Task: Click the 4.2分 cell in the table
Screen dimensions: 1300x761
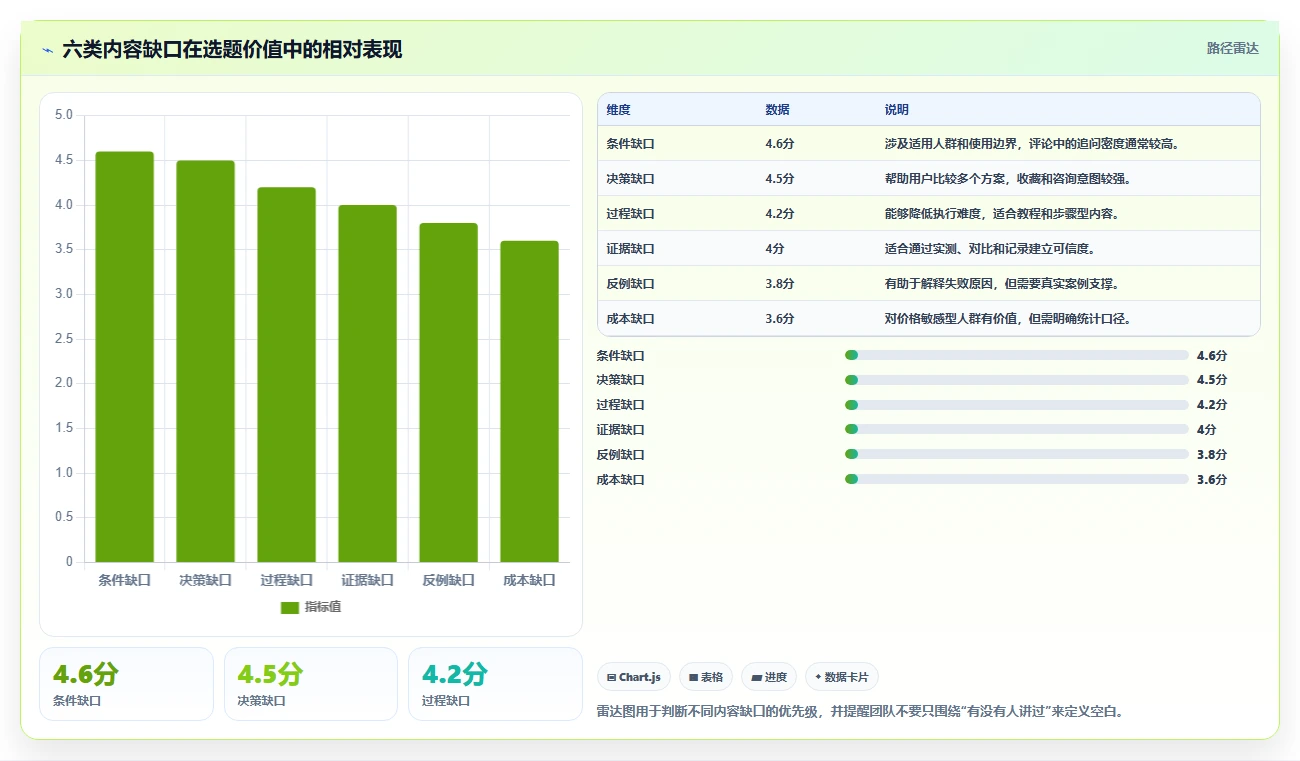Action: tap(780, 214)
